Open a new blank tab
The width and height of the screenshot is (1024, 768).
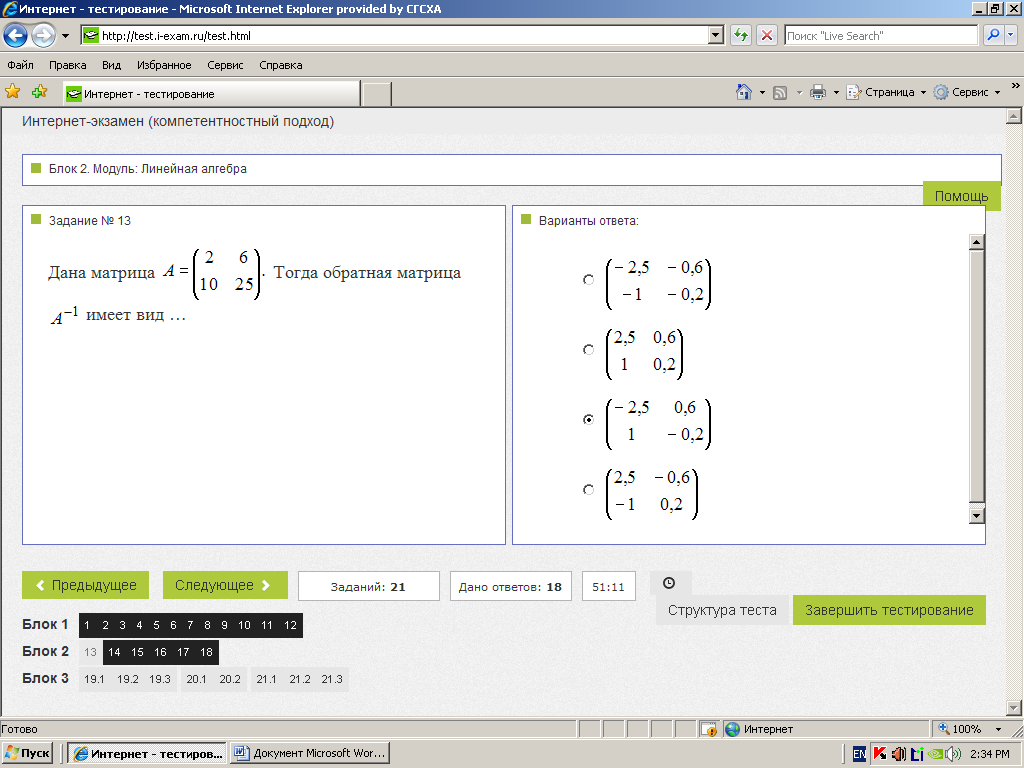(376, 94)
